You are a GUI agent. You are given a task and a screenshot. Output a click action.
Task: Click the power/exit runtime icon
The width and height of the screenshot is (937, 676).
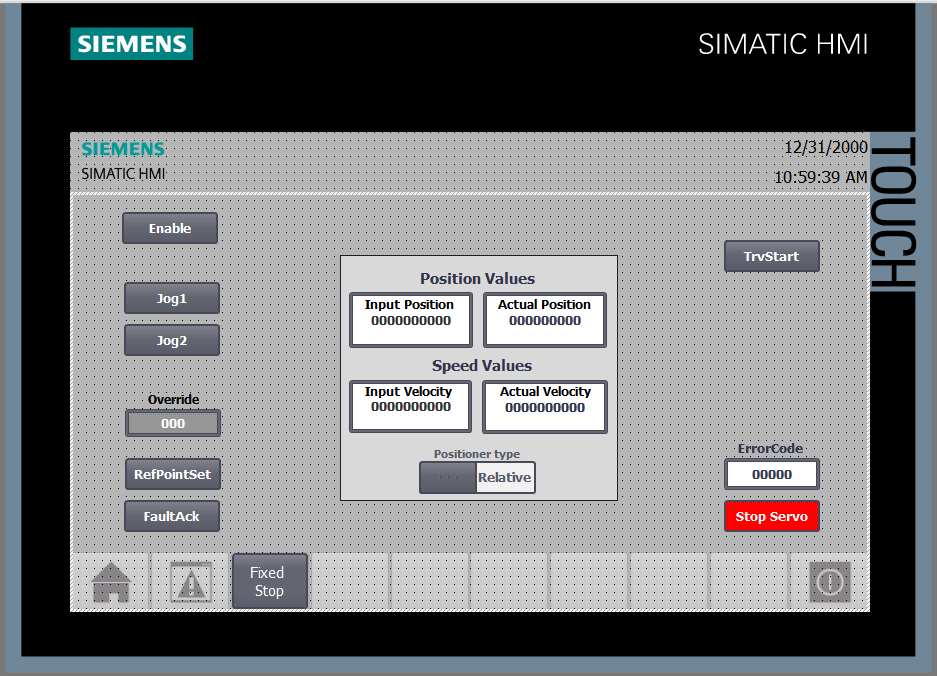(830, 582)
